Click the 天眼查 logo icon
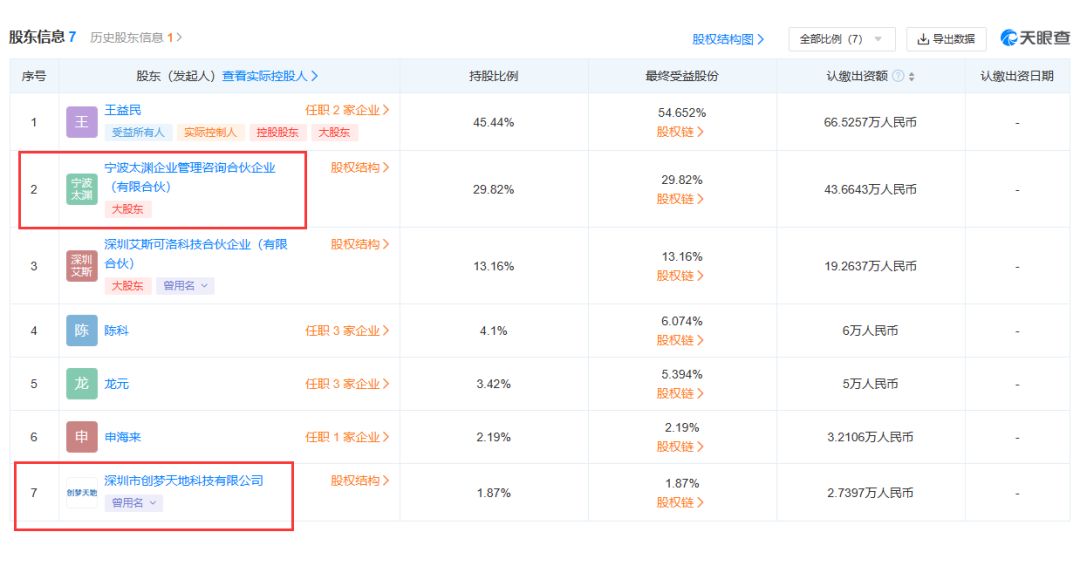Viewport: 1080px width, 566px height. pos(1010,38)
